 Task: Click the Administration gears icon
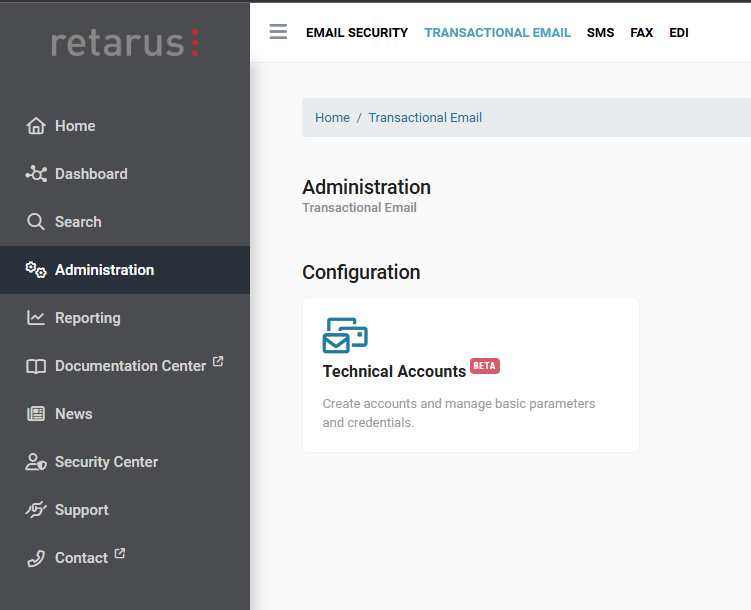point(36,270)
